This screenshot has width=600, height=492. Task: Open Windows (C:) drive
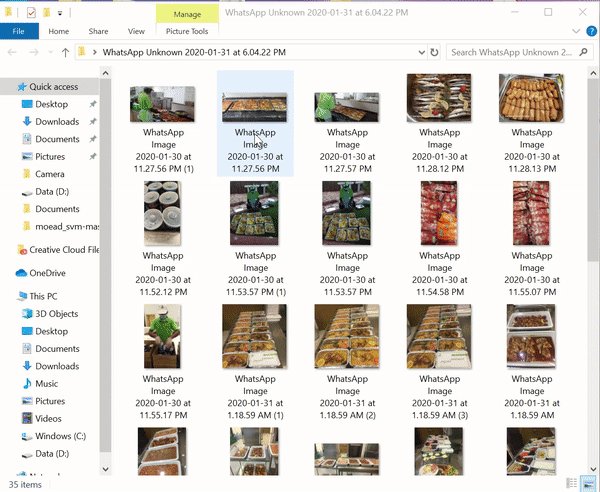tap(60, 436)
